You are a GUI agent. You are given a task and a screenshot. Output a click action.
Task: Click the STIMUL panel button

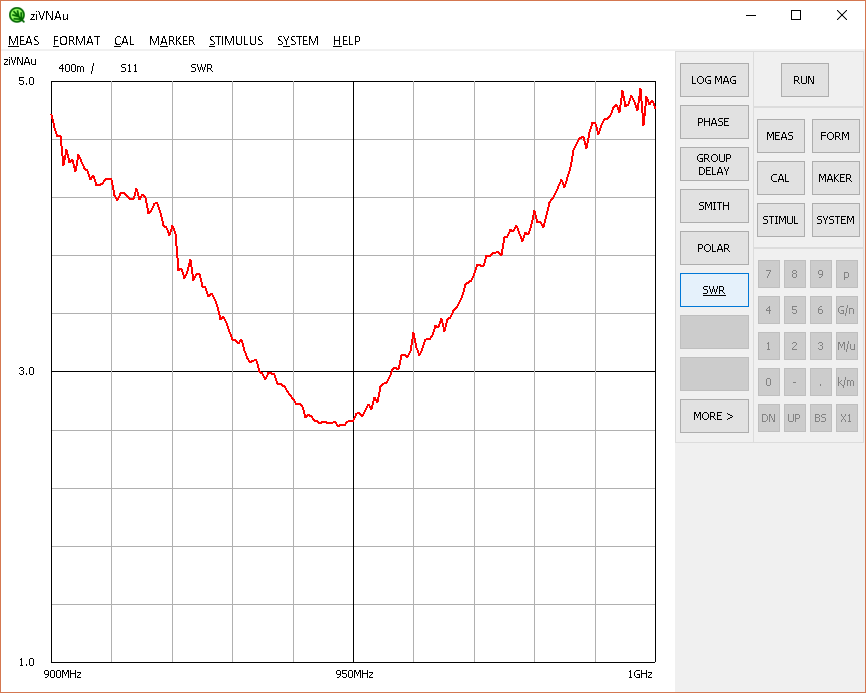point(780,220)
